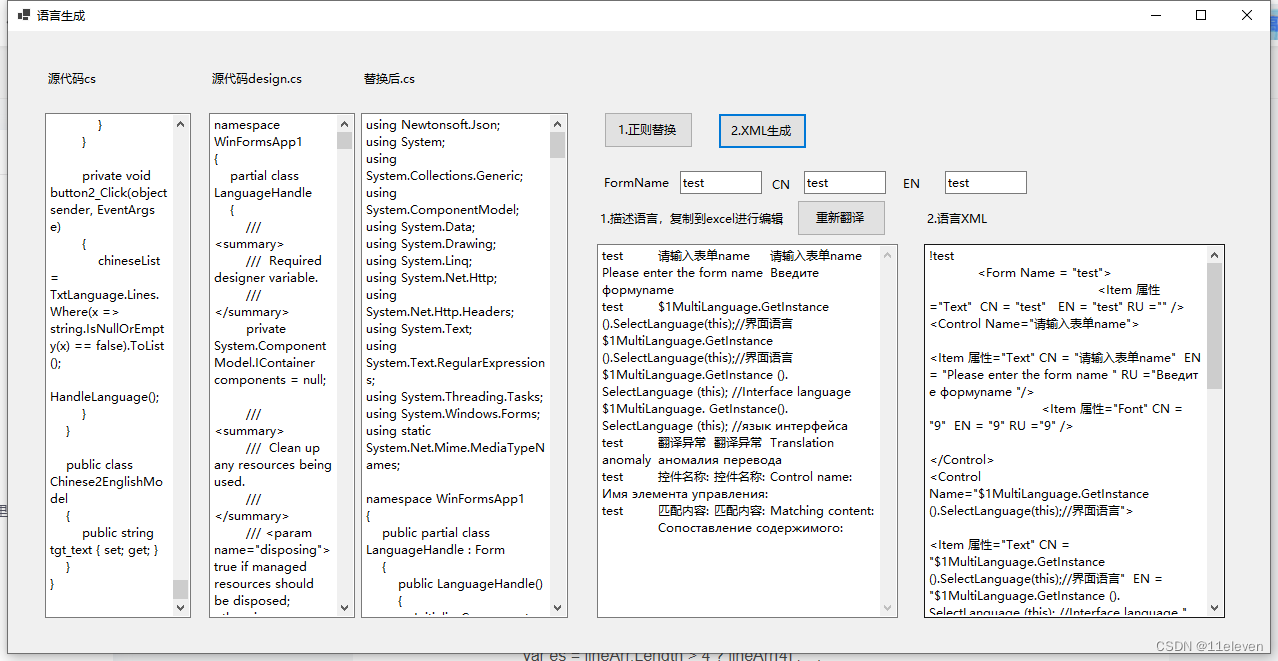Click the app icon in title bar
The image size is (1278, 661).
point(24,16)
